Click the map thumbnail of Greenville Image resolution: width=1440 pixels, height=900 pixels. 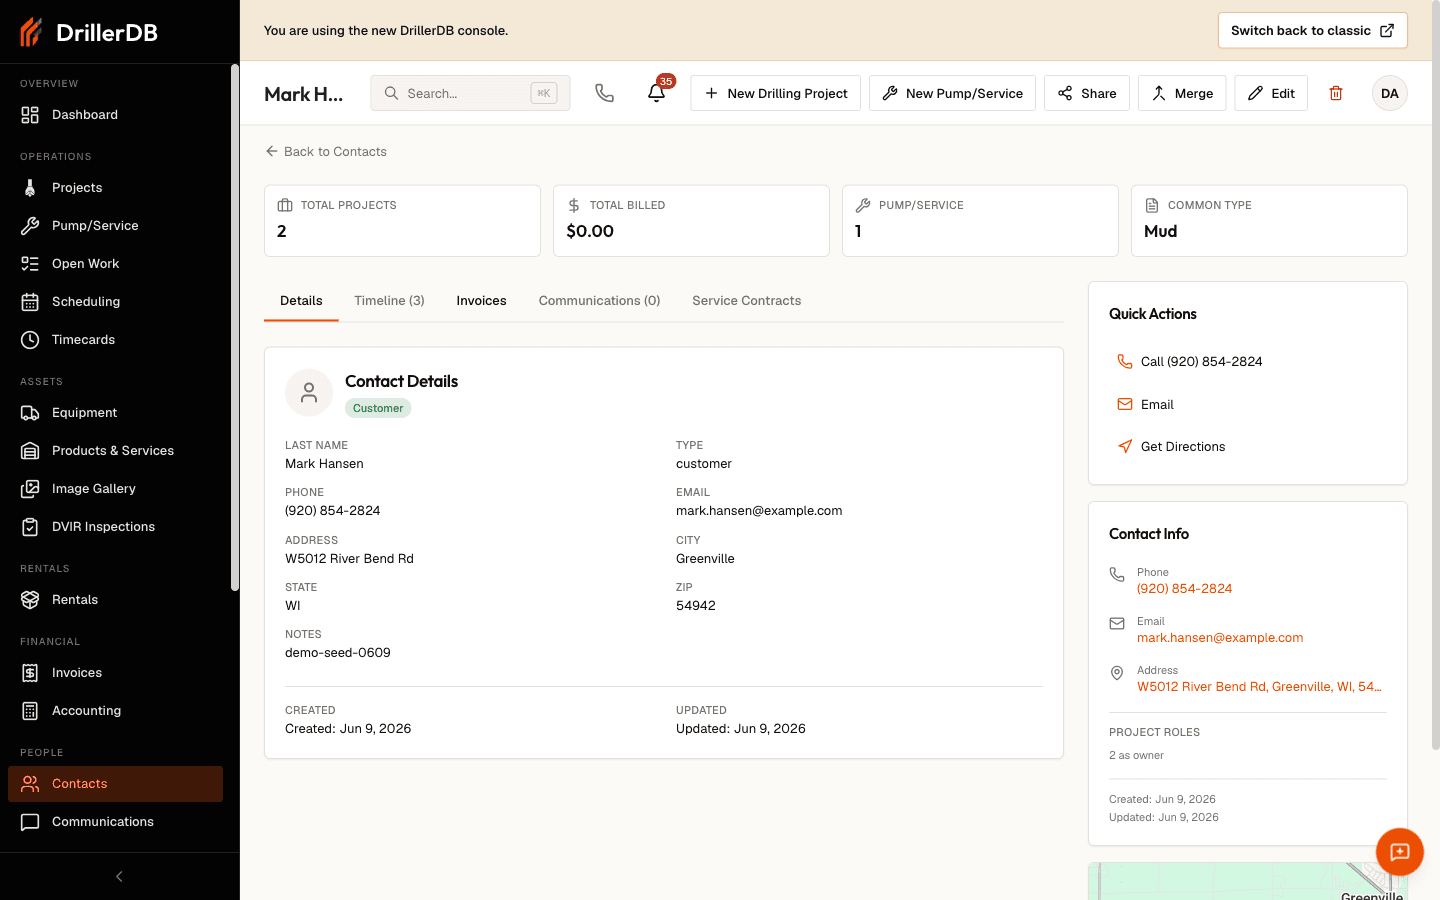(x=1248, y=882)
